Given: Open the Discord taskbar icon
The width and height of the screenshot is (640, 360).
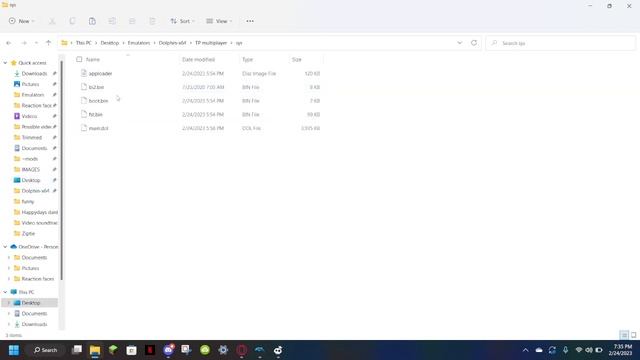Looking at the screenshot, I should point(169,350).
